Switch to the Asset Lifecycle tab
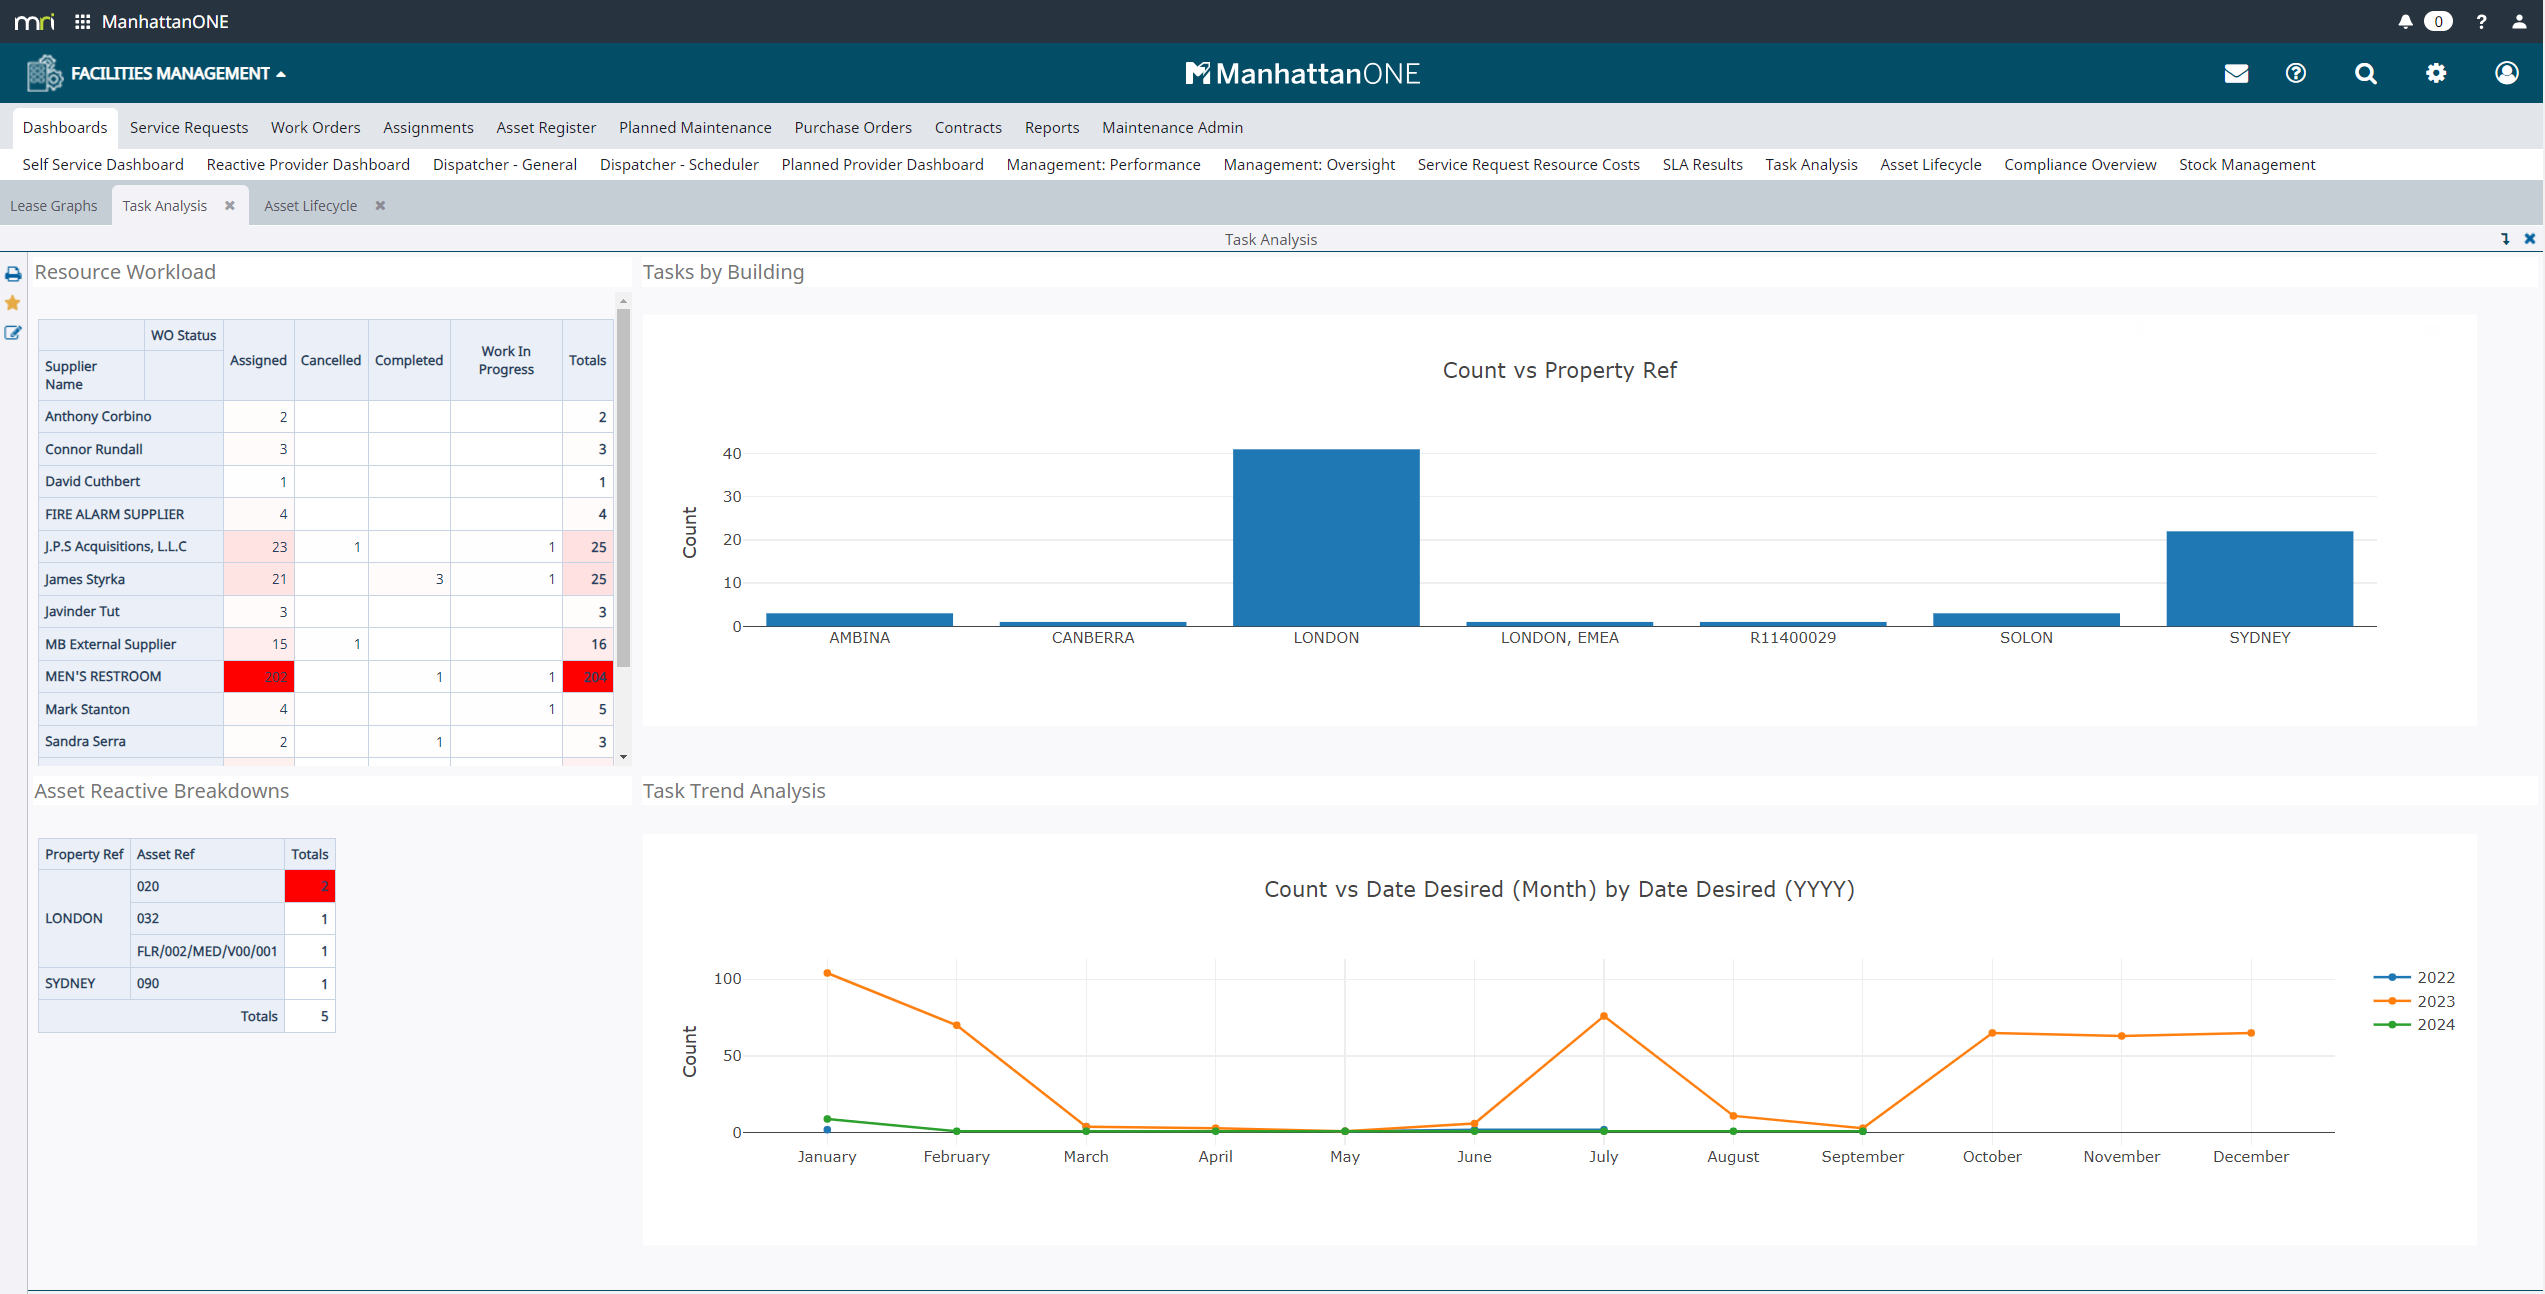This screenshot has height=1294, width=2545. click(310, 206)
